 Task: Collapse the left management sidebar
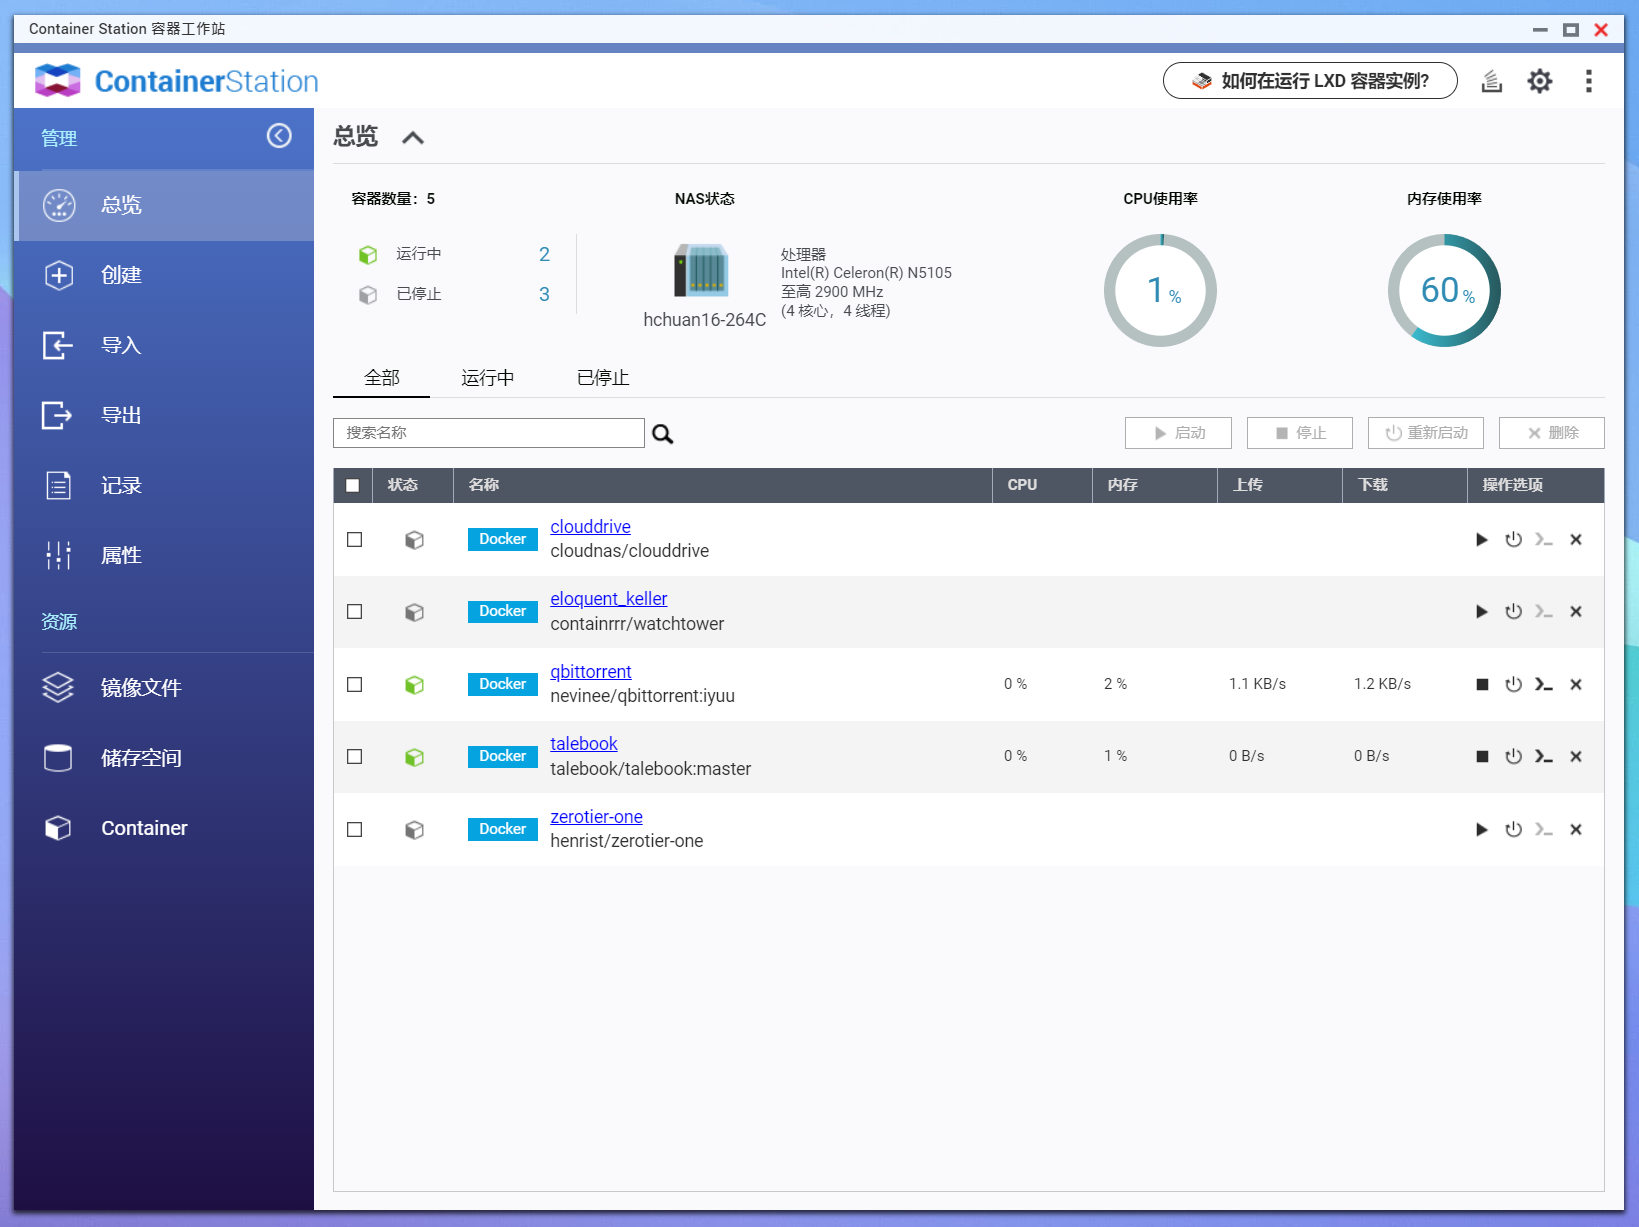coord(279,136)
